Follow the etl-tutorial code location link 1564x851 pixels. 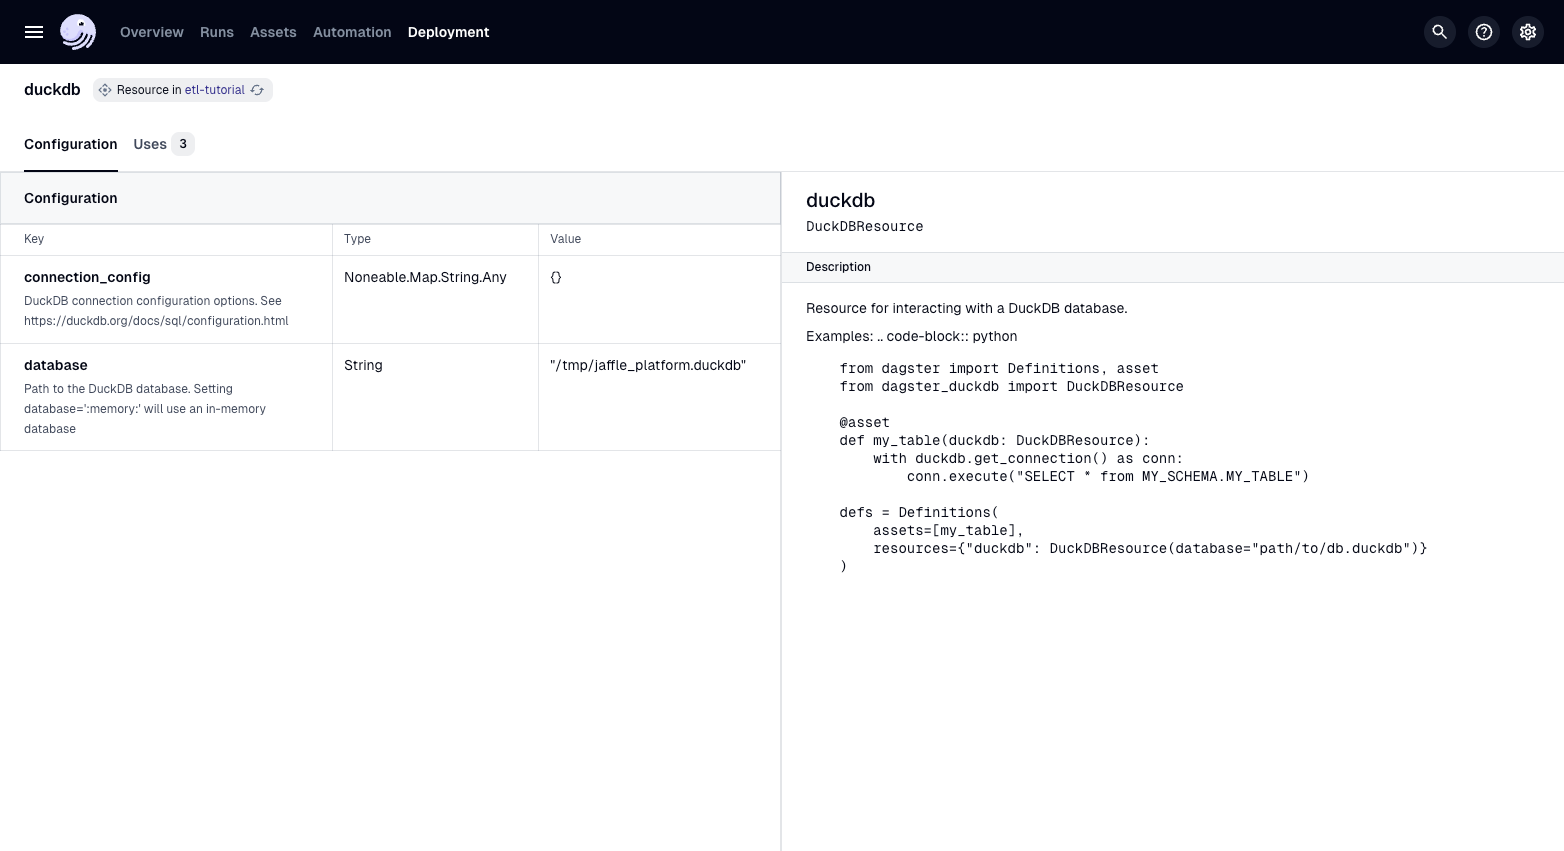214,90
